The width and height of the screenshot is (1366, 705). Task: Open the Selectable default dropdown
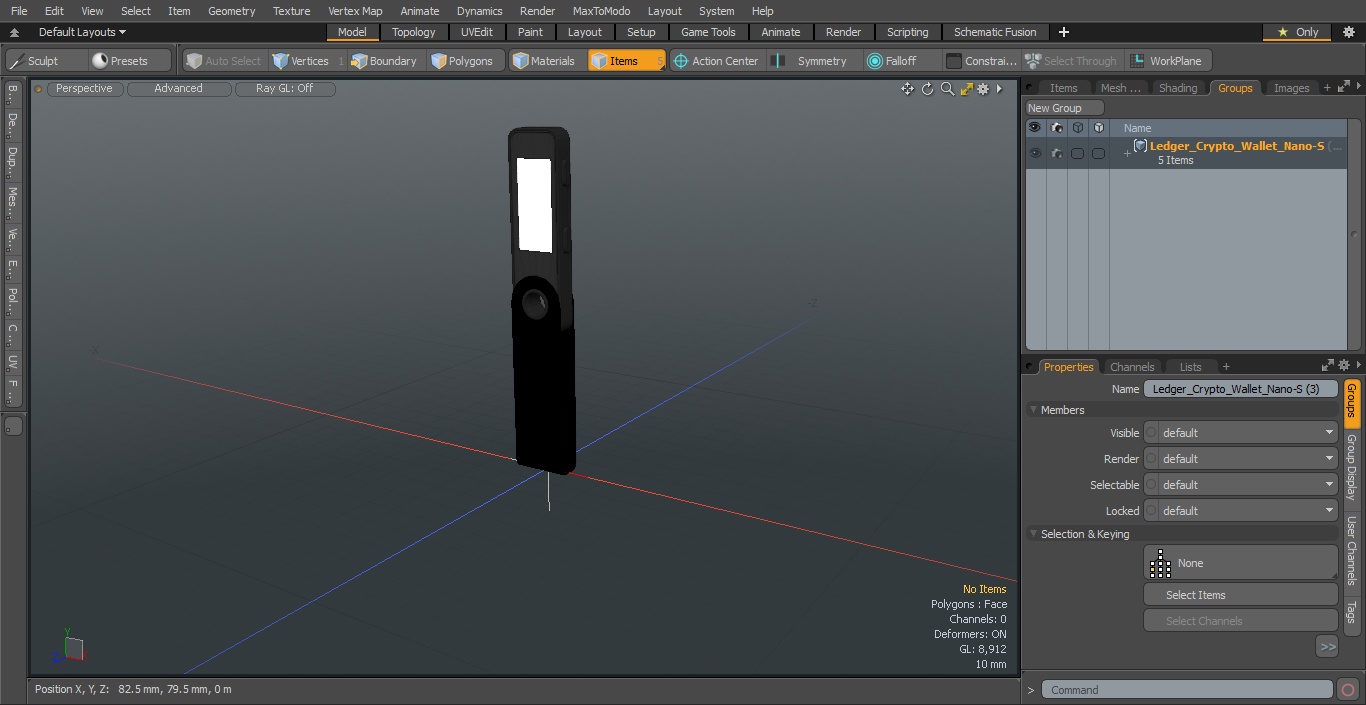(x=1248, y=485)
